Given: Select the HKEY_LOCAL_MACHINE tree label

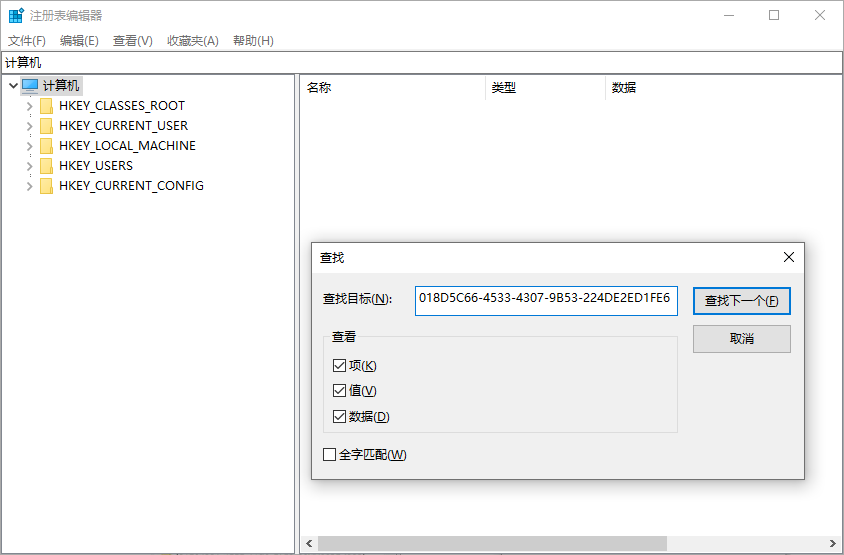Looking at the screenshot, I should click(127, 146).
